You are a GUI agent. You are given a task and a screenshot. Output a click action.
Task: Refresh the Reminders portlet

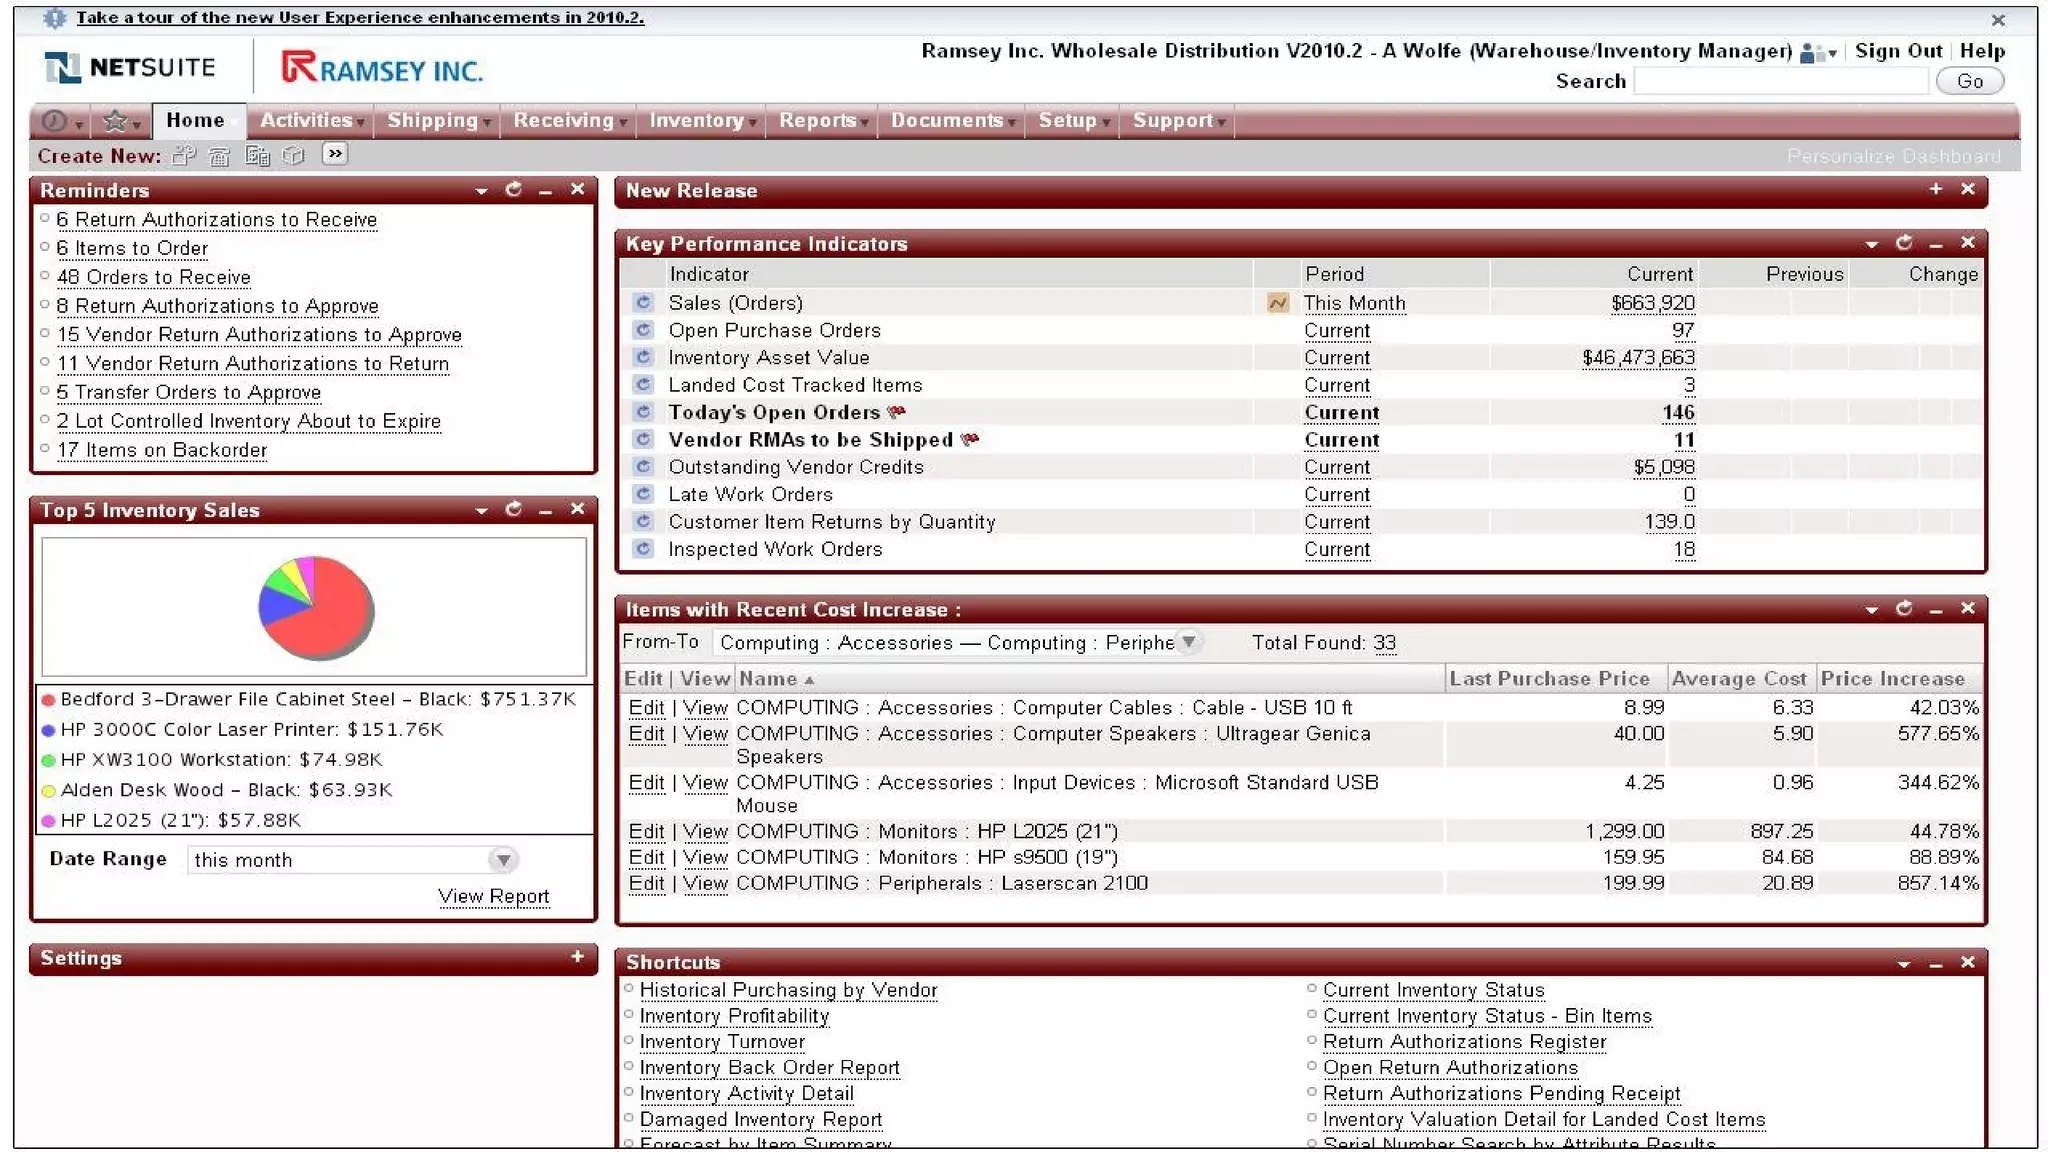tap(513, 189)
